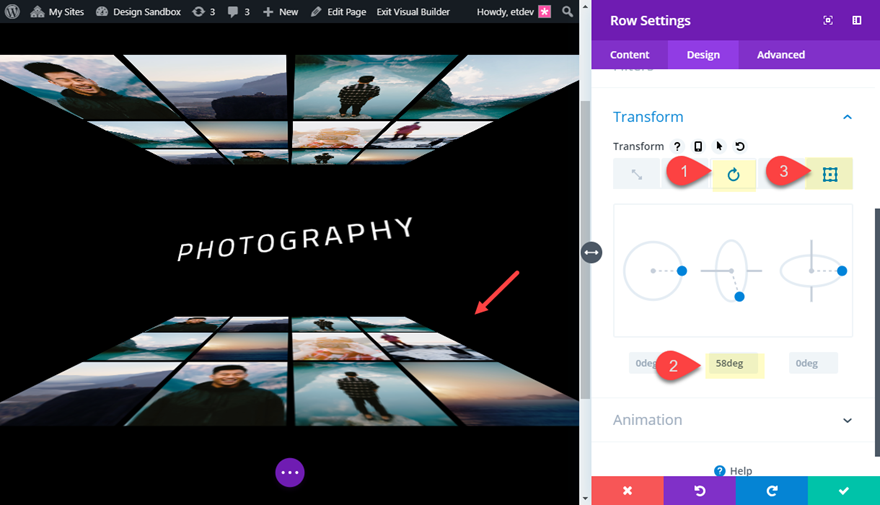Open the WordPress logo menu
This screenshot has width=880, height=505.
(x=12, y=11)
